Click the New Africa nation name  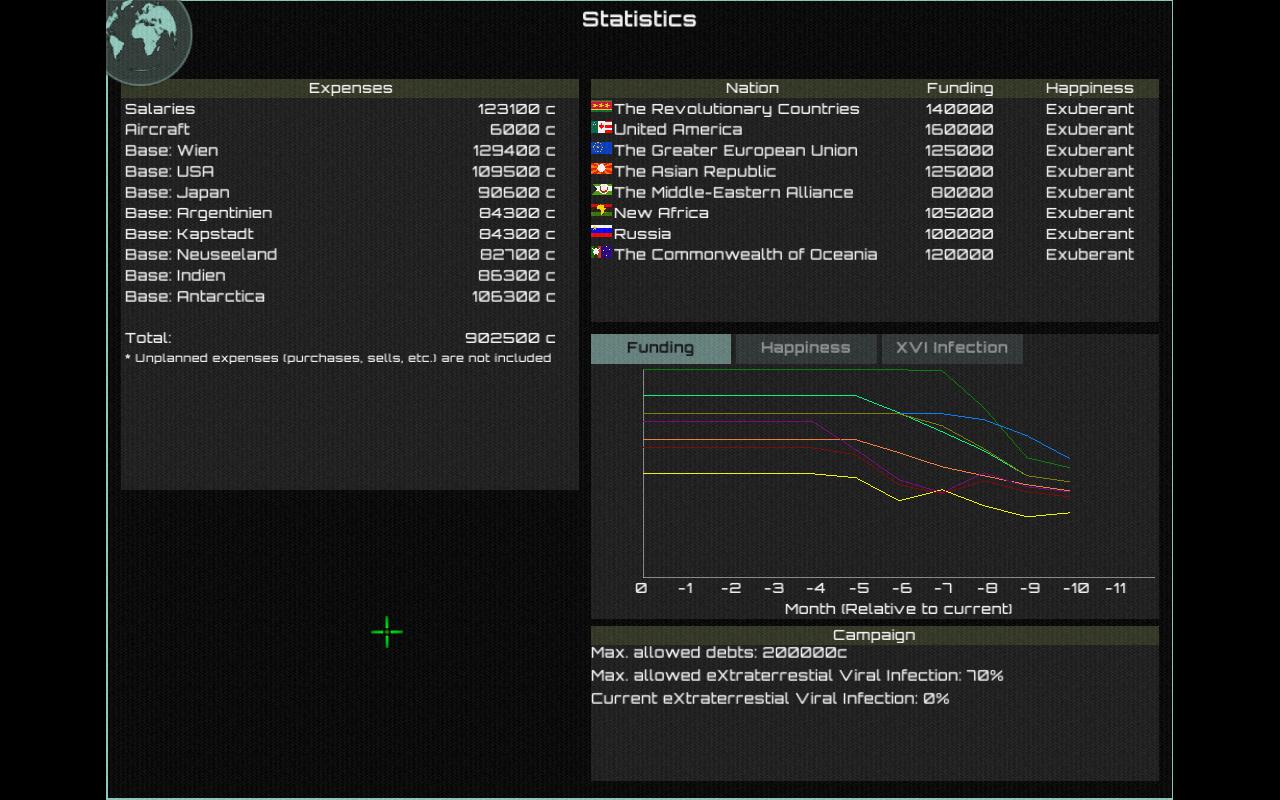661,212
